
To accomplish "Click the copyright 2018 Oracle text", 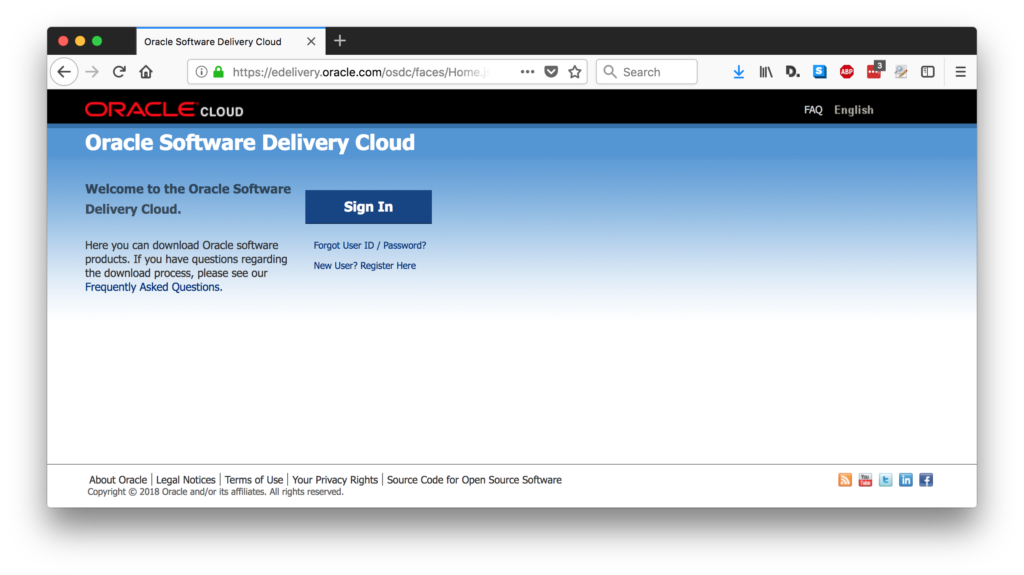I will pos(216,492).
